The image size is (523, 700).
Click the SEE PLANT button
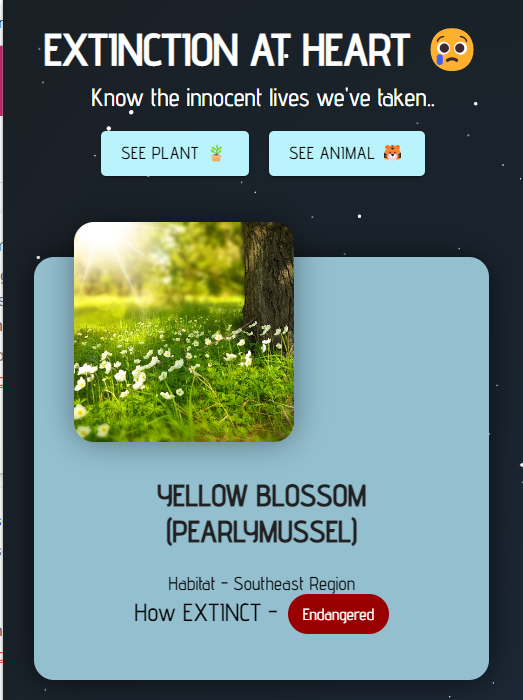tap(175, 153)
